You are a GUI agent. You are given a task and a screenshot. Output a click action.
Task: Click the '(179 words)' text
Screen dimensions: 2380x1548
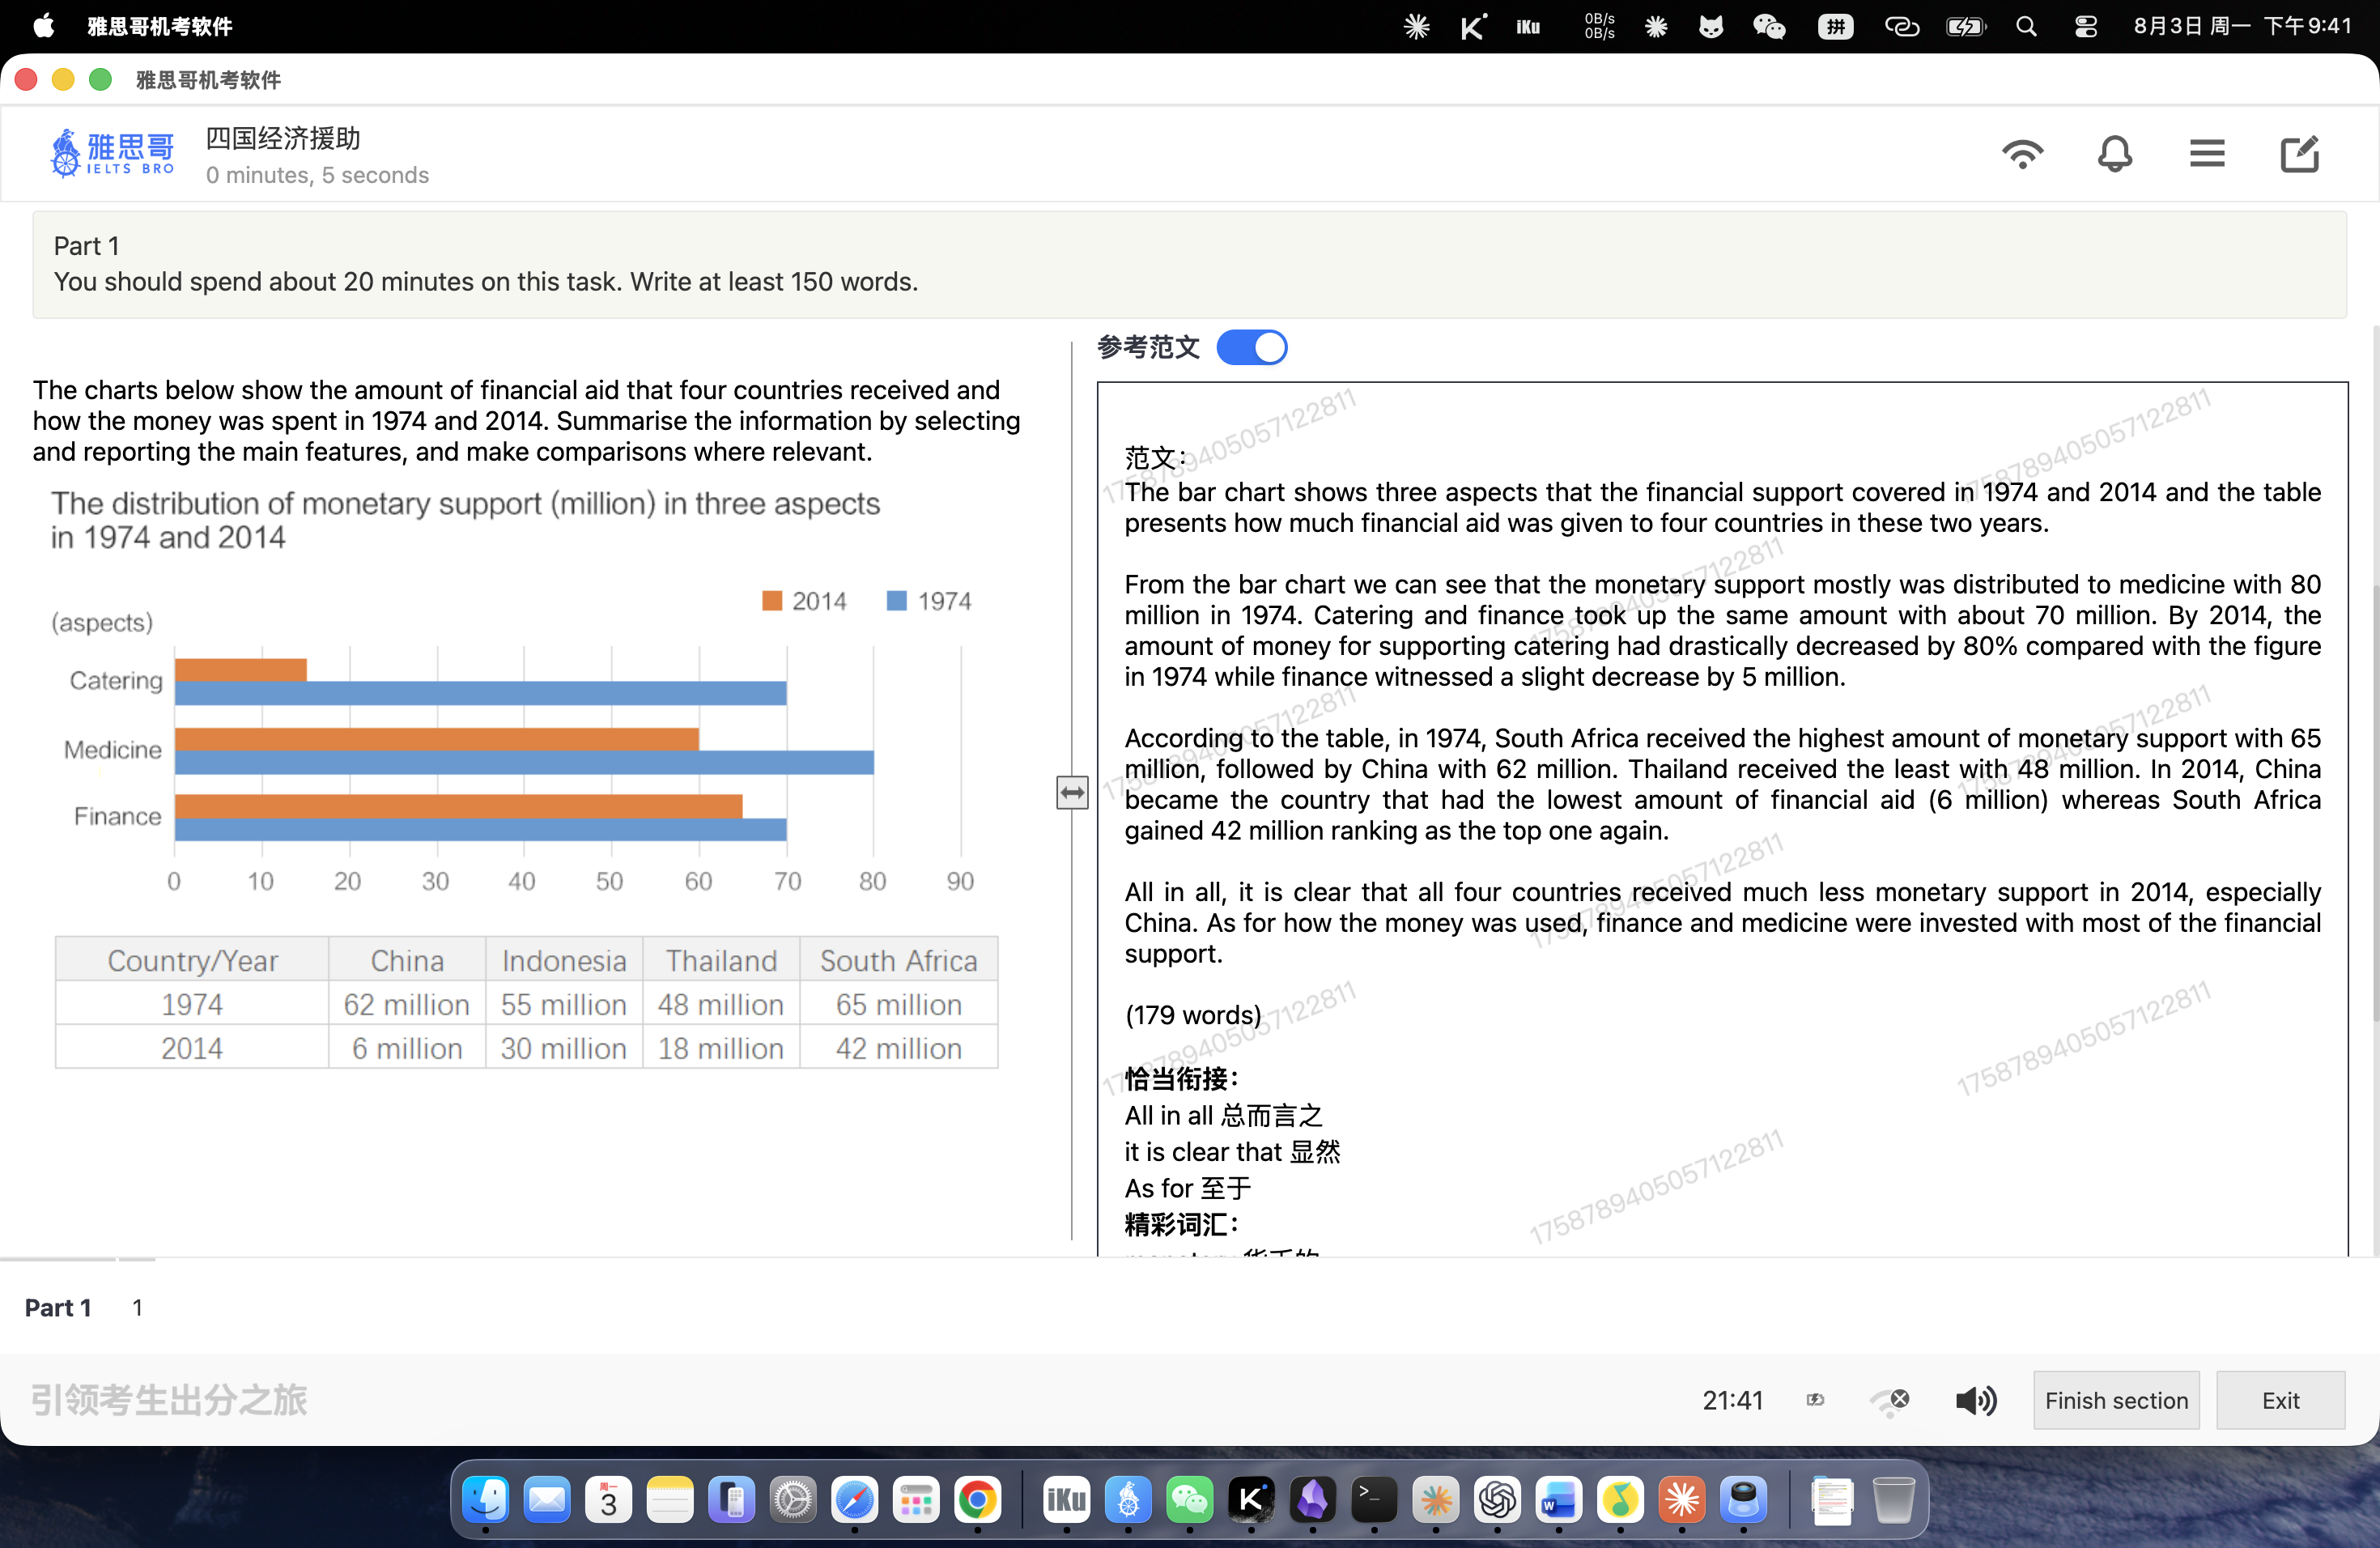pos(1192,1015)
